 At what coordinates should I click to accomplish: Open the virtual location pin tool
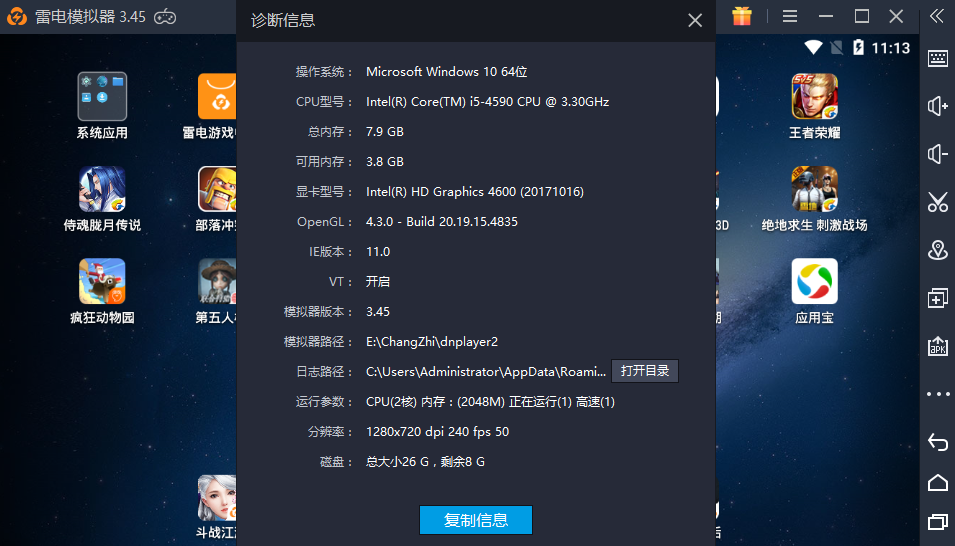937,250
